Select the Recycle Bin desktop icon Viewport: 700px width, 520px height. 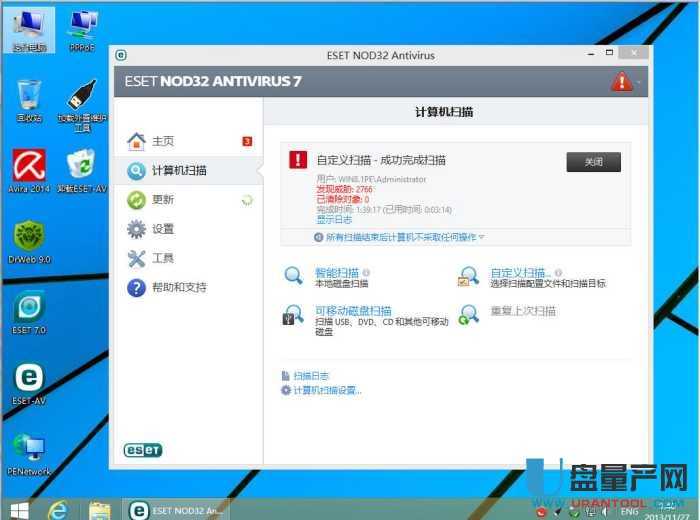point(29,98)
